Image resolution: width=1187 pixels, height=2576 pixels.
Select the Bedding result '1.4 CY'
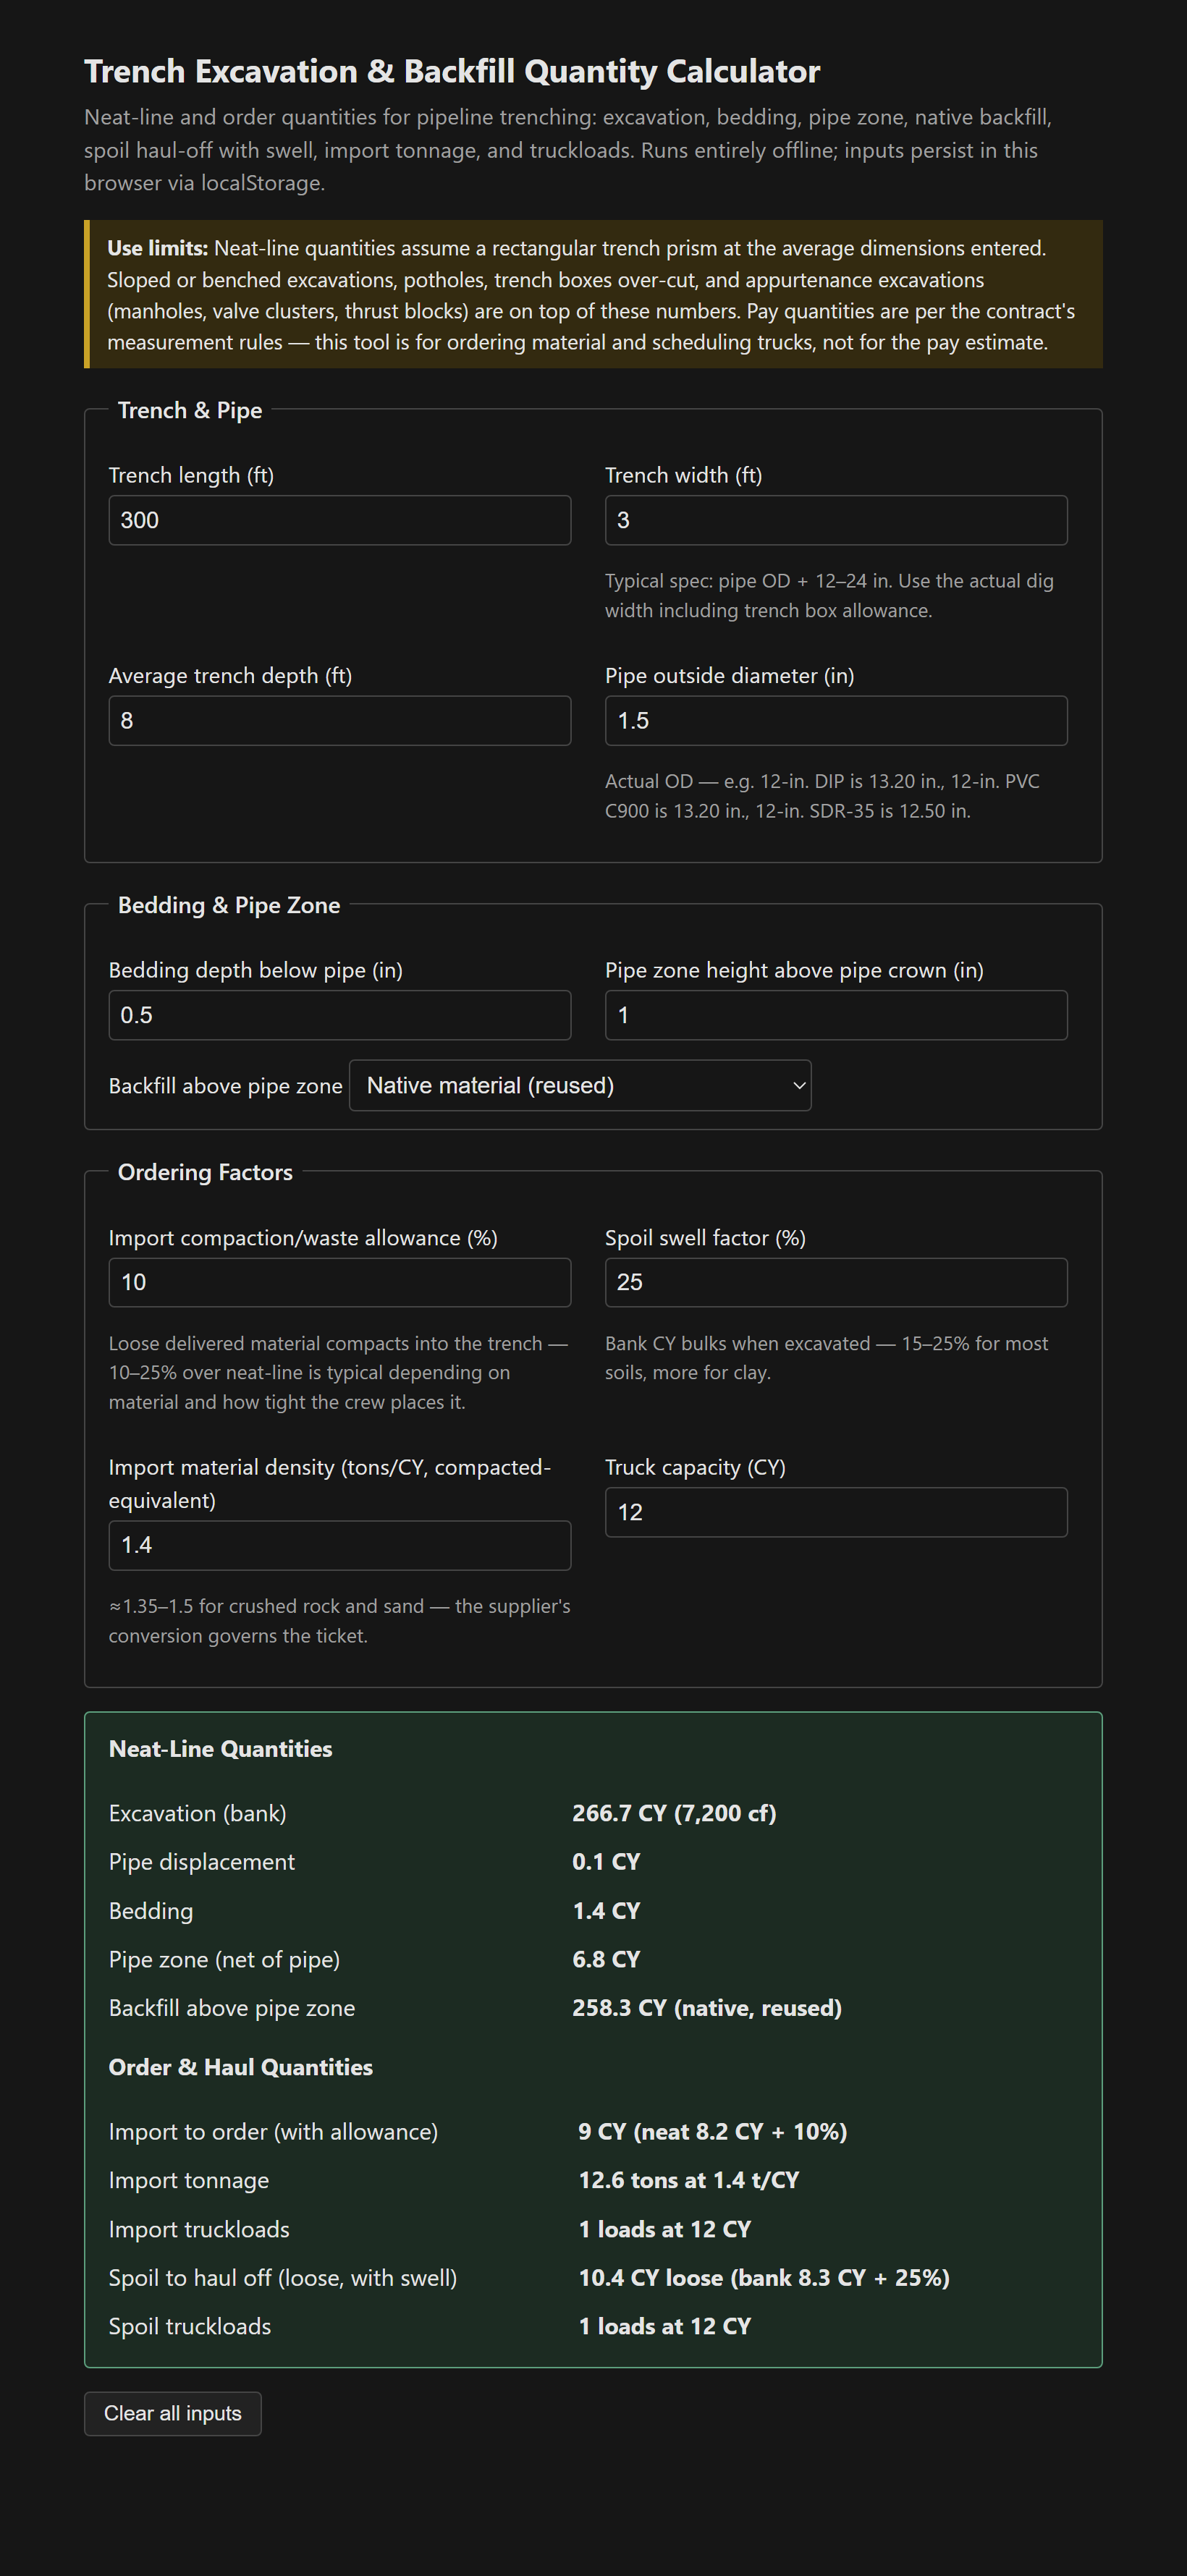click(x=606, y=1911)
